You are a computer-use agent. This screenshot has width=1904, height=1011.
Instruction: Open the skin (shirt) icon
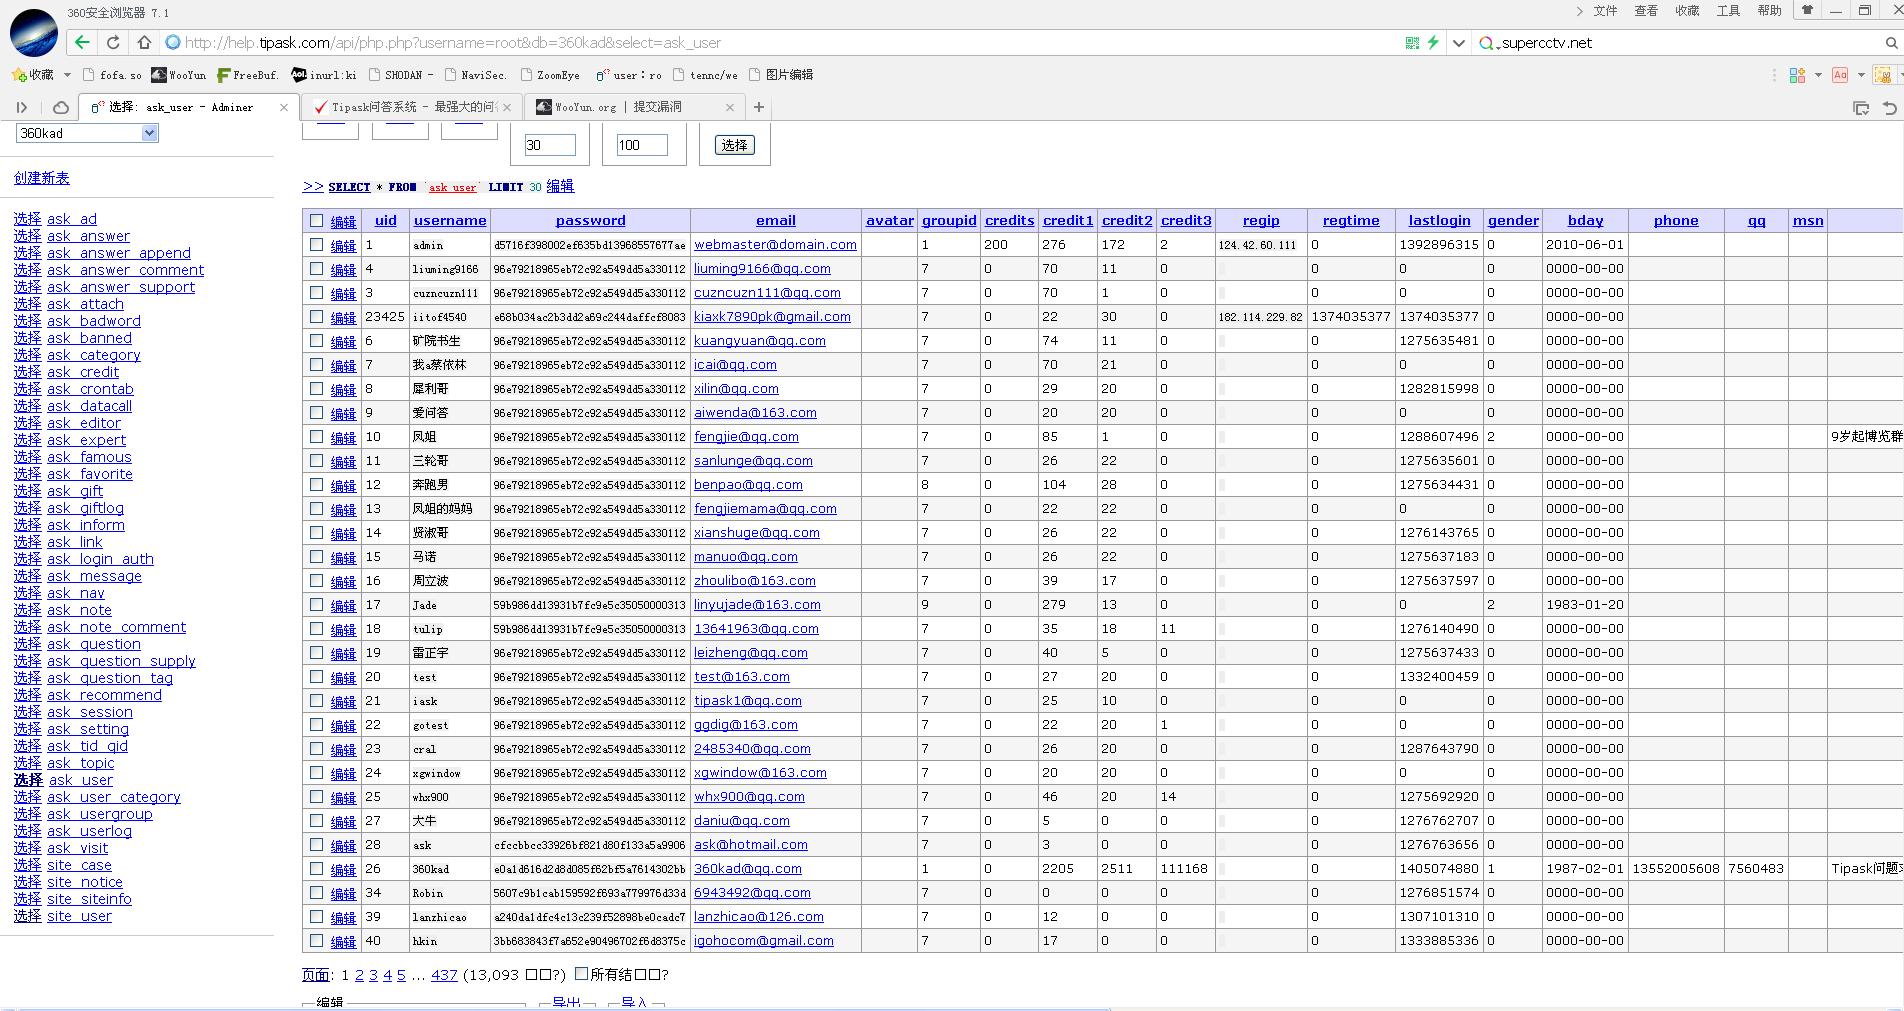(x=1807, y=10)
